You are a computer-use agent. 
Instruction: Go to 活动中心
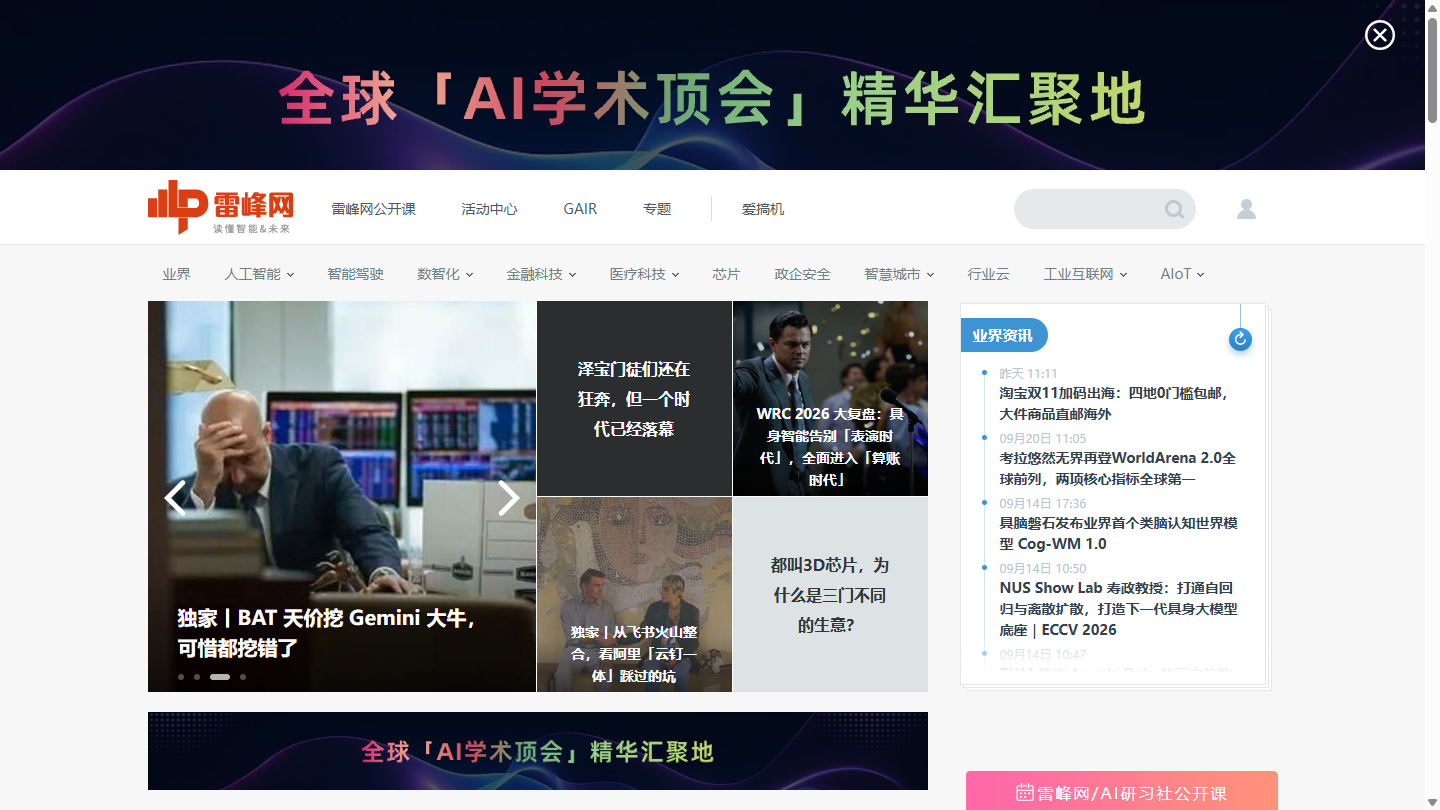489,209
